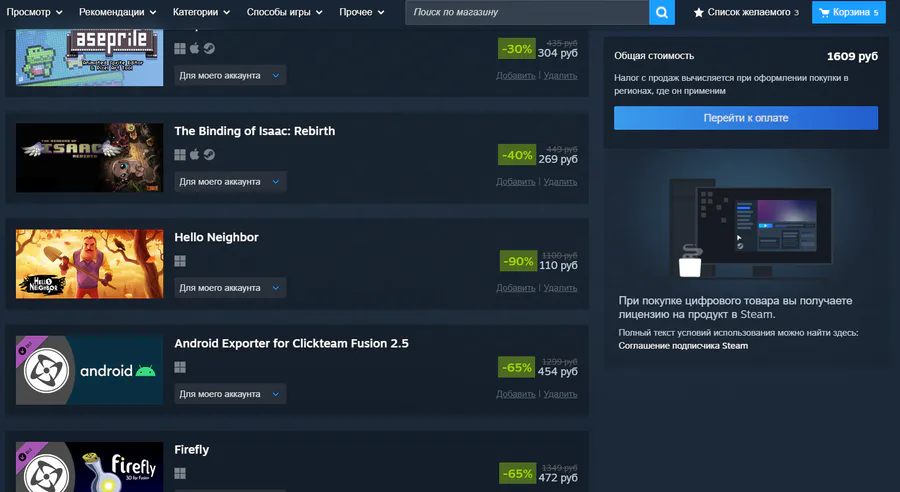Open account dropdown for Binding of Isaac

click(230, 181)
